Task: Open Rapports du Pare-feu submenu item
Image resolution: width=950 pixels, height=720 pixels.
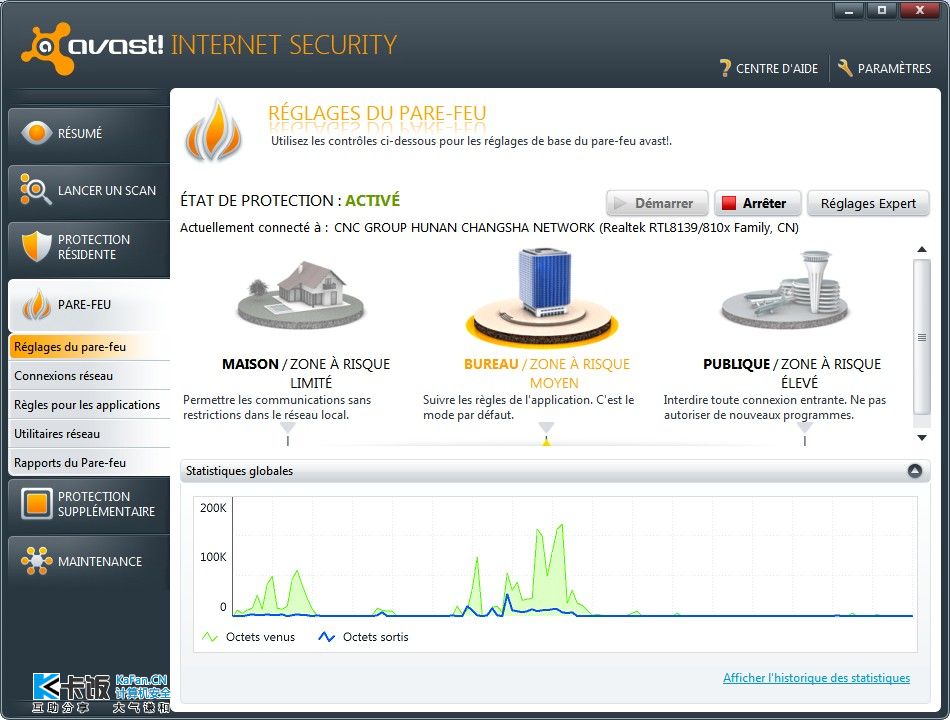Action: pos(89,462)
